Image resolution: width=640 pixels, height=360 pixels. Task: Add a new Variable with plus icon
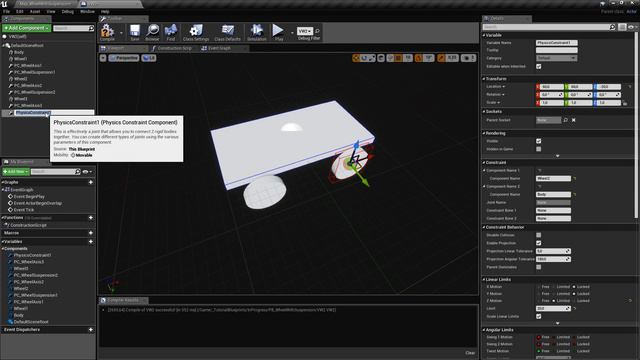pos(91,242)
